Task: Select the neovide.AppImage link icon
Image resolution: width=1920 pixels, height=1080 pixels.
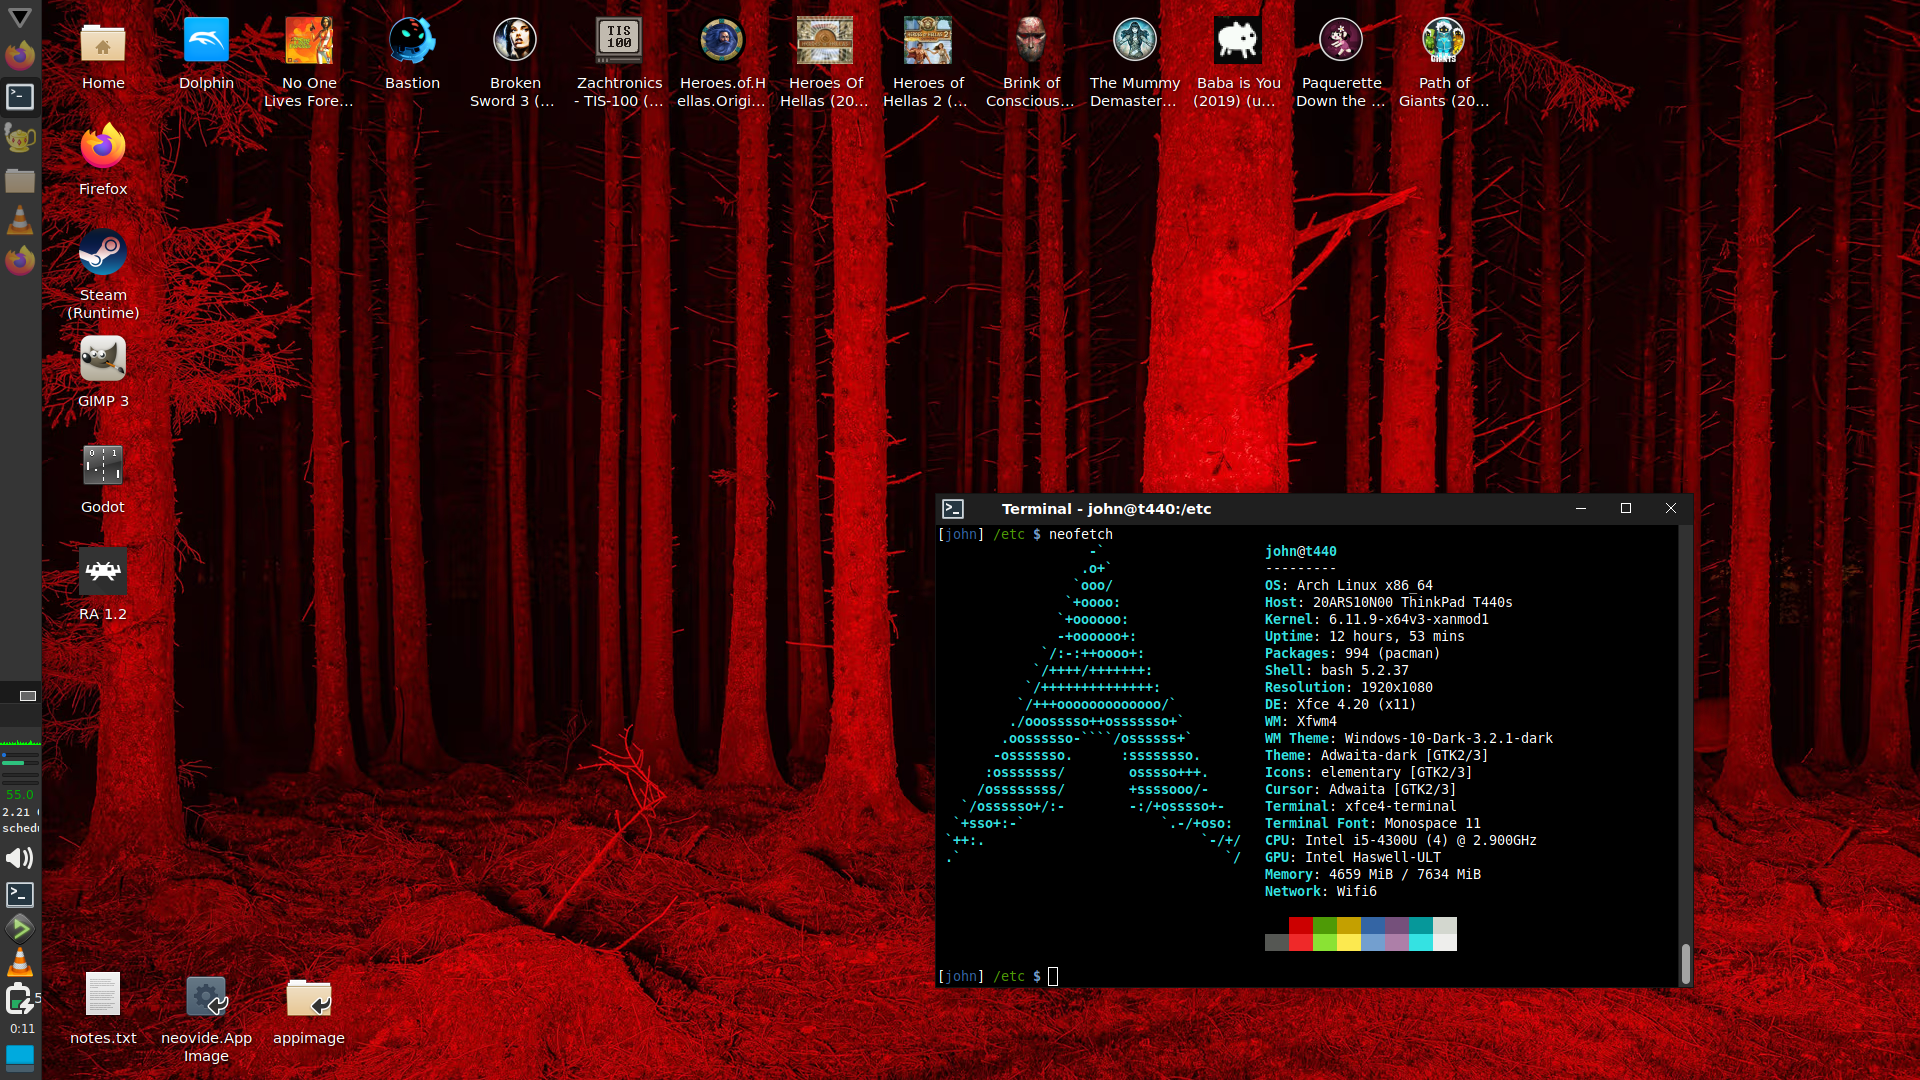Action: [206, 1018]
